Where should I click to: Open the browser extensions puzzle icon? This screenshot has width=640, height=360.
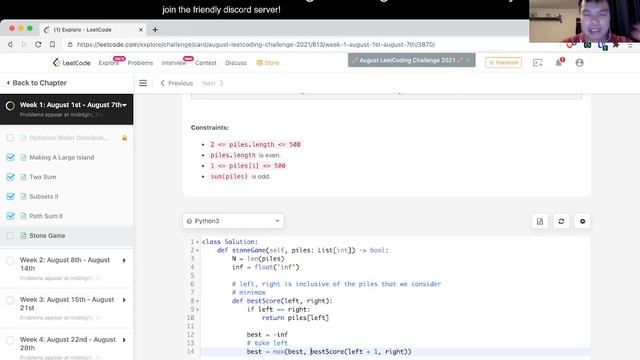tap(616, 45)
